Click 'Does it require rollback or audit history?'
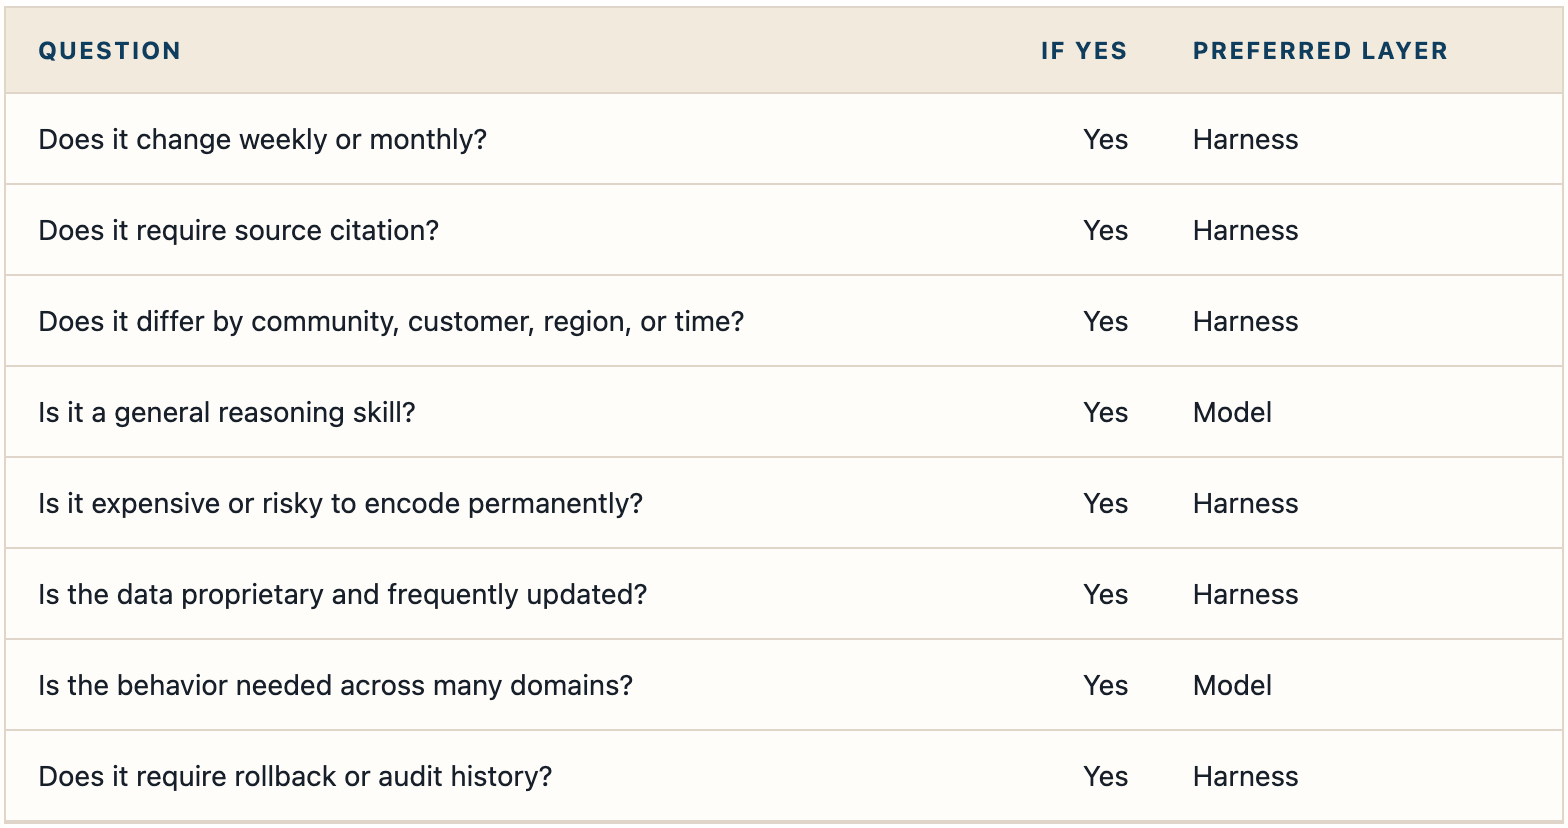This screenshot has width=1568, height=828. coord(295,776)
